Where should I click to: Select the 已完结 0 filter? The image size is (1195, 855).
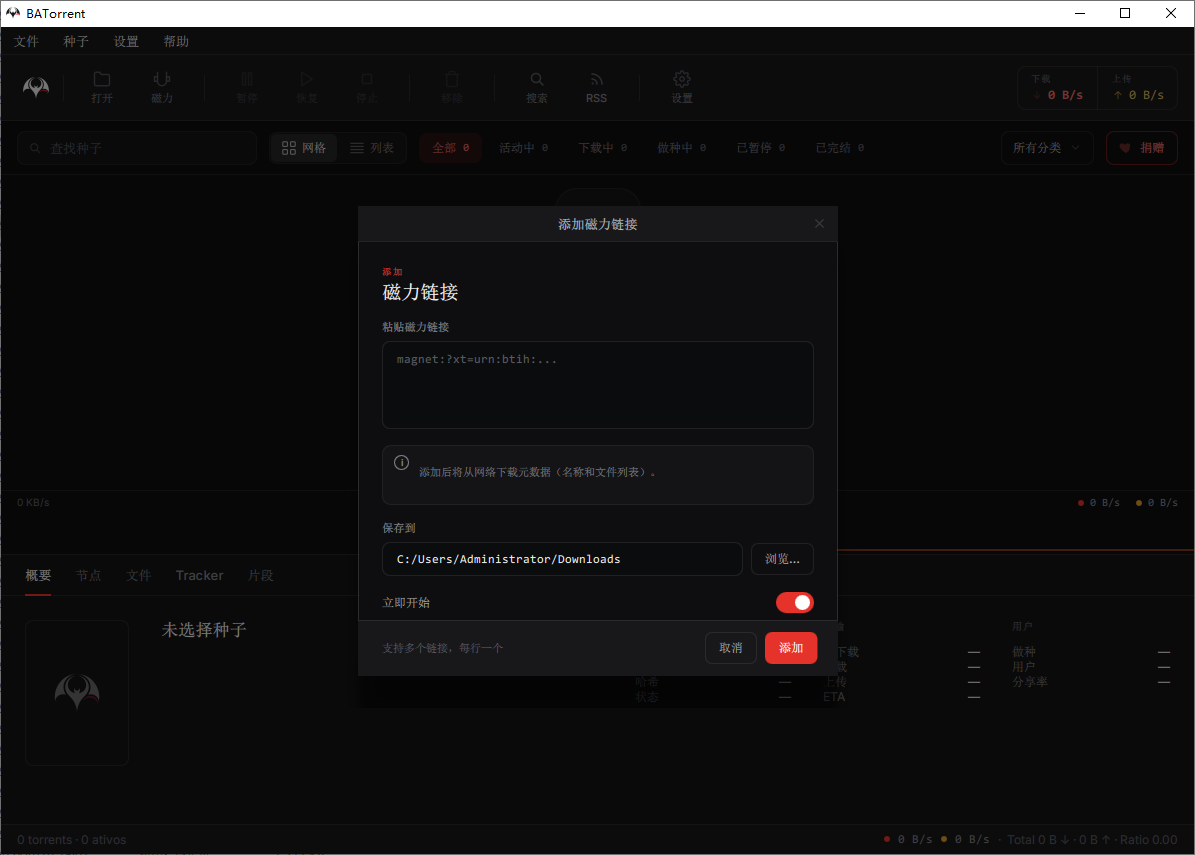pyautogui.click(x=840, y=148)
